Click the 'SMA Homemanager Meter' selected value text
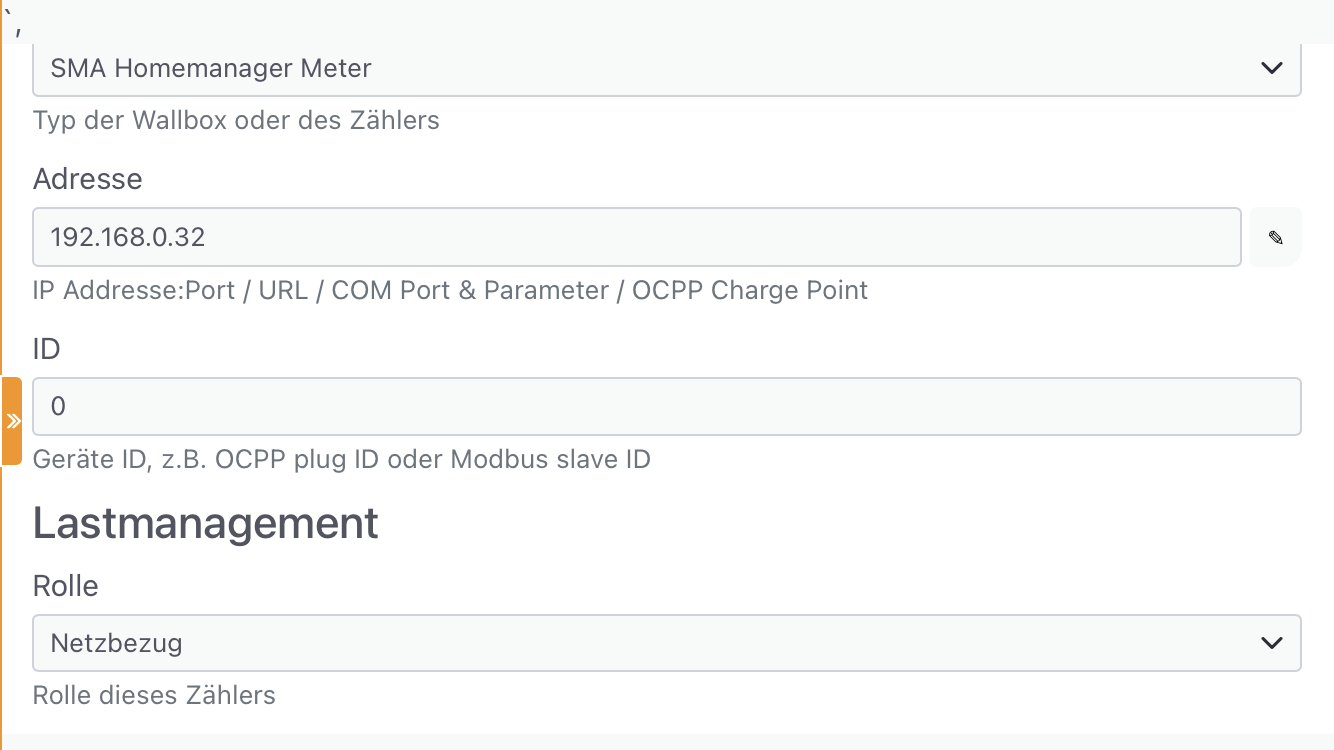The width and height of the screenshot is (1334, 750). (211, 68)
